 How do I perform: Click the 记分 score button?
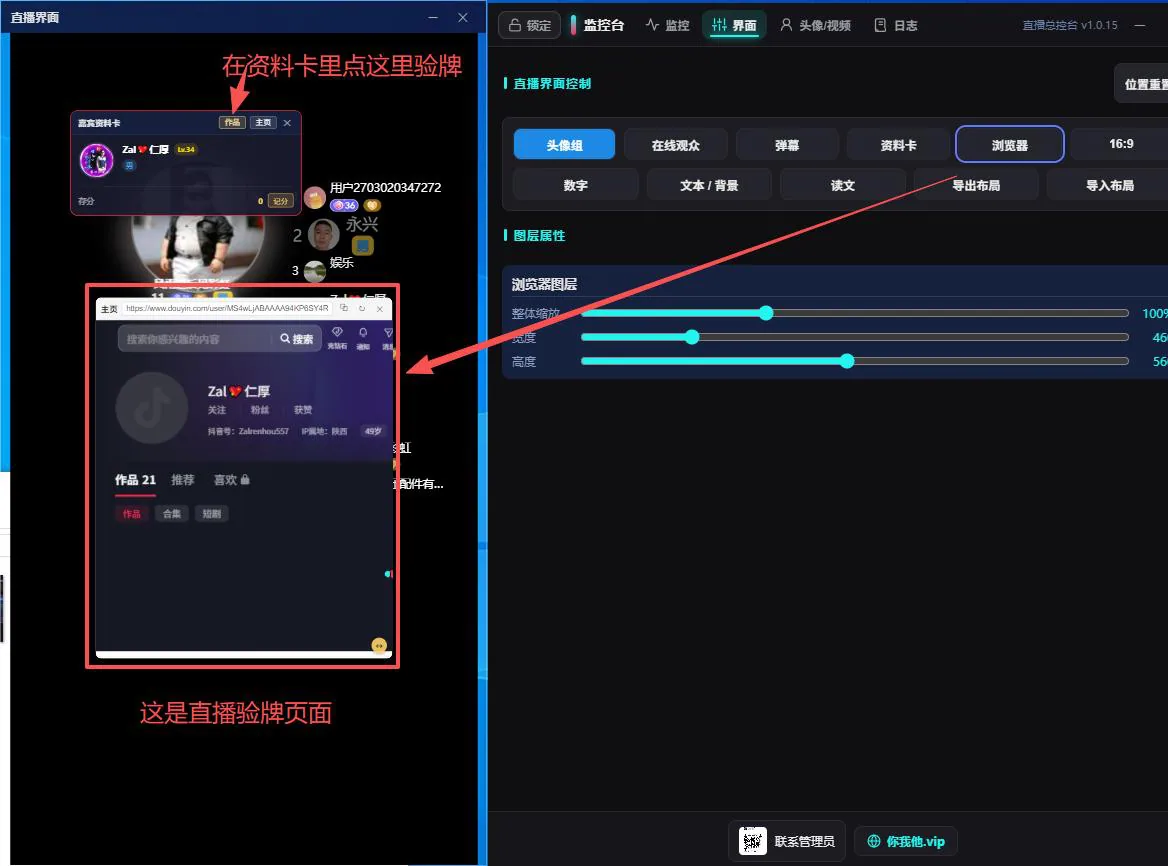click(x=280, y=201)
